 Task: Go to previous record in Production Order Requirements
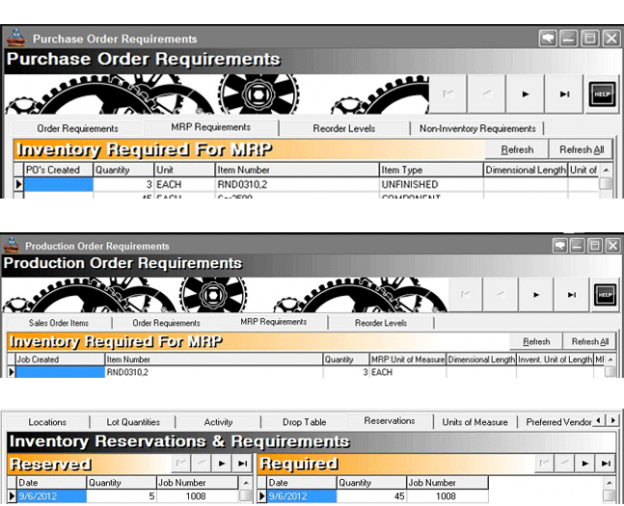pos(501,295)
